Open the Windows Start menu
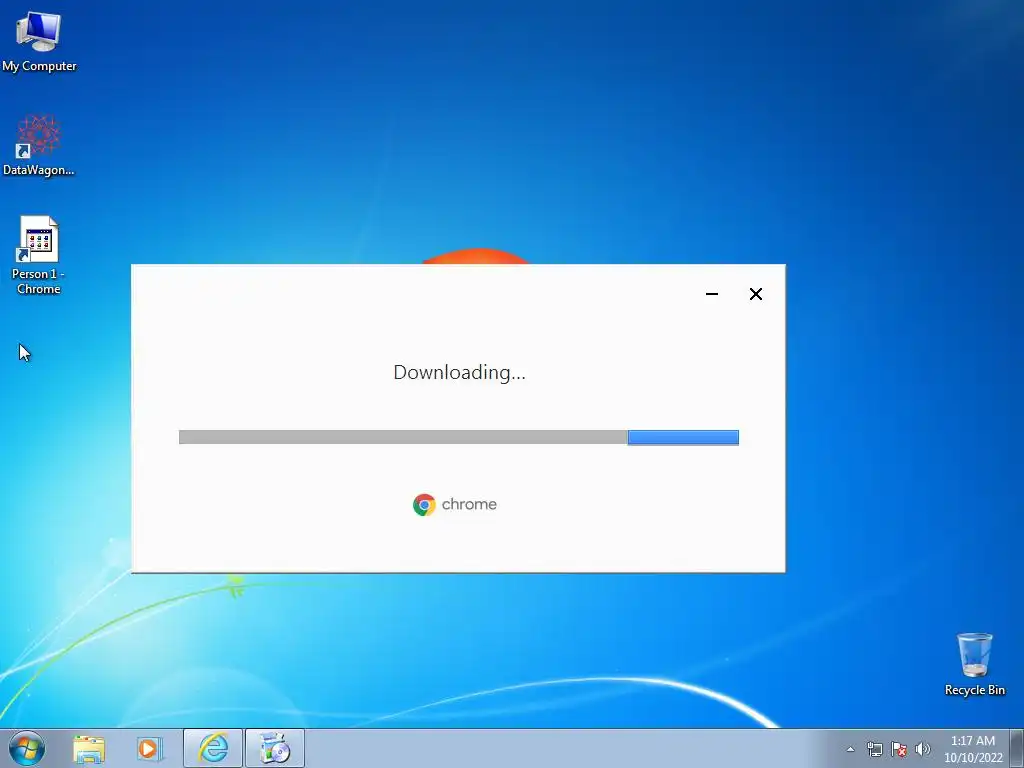The image size is (1024, 768). 27,748
